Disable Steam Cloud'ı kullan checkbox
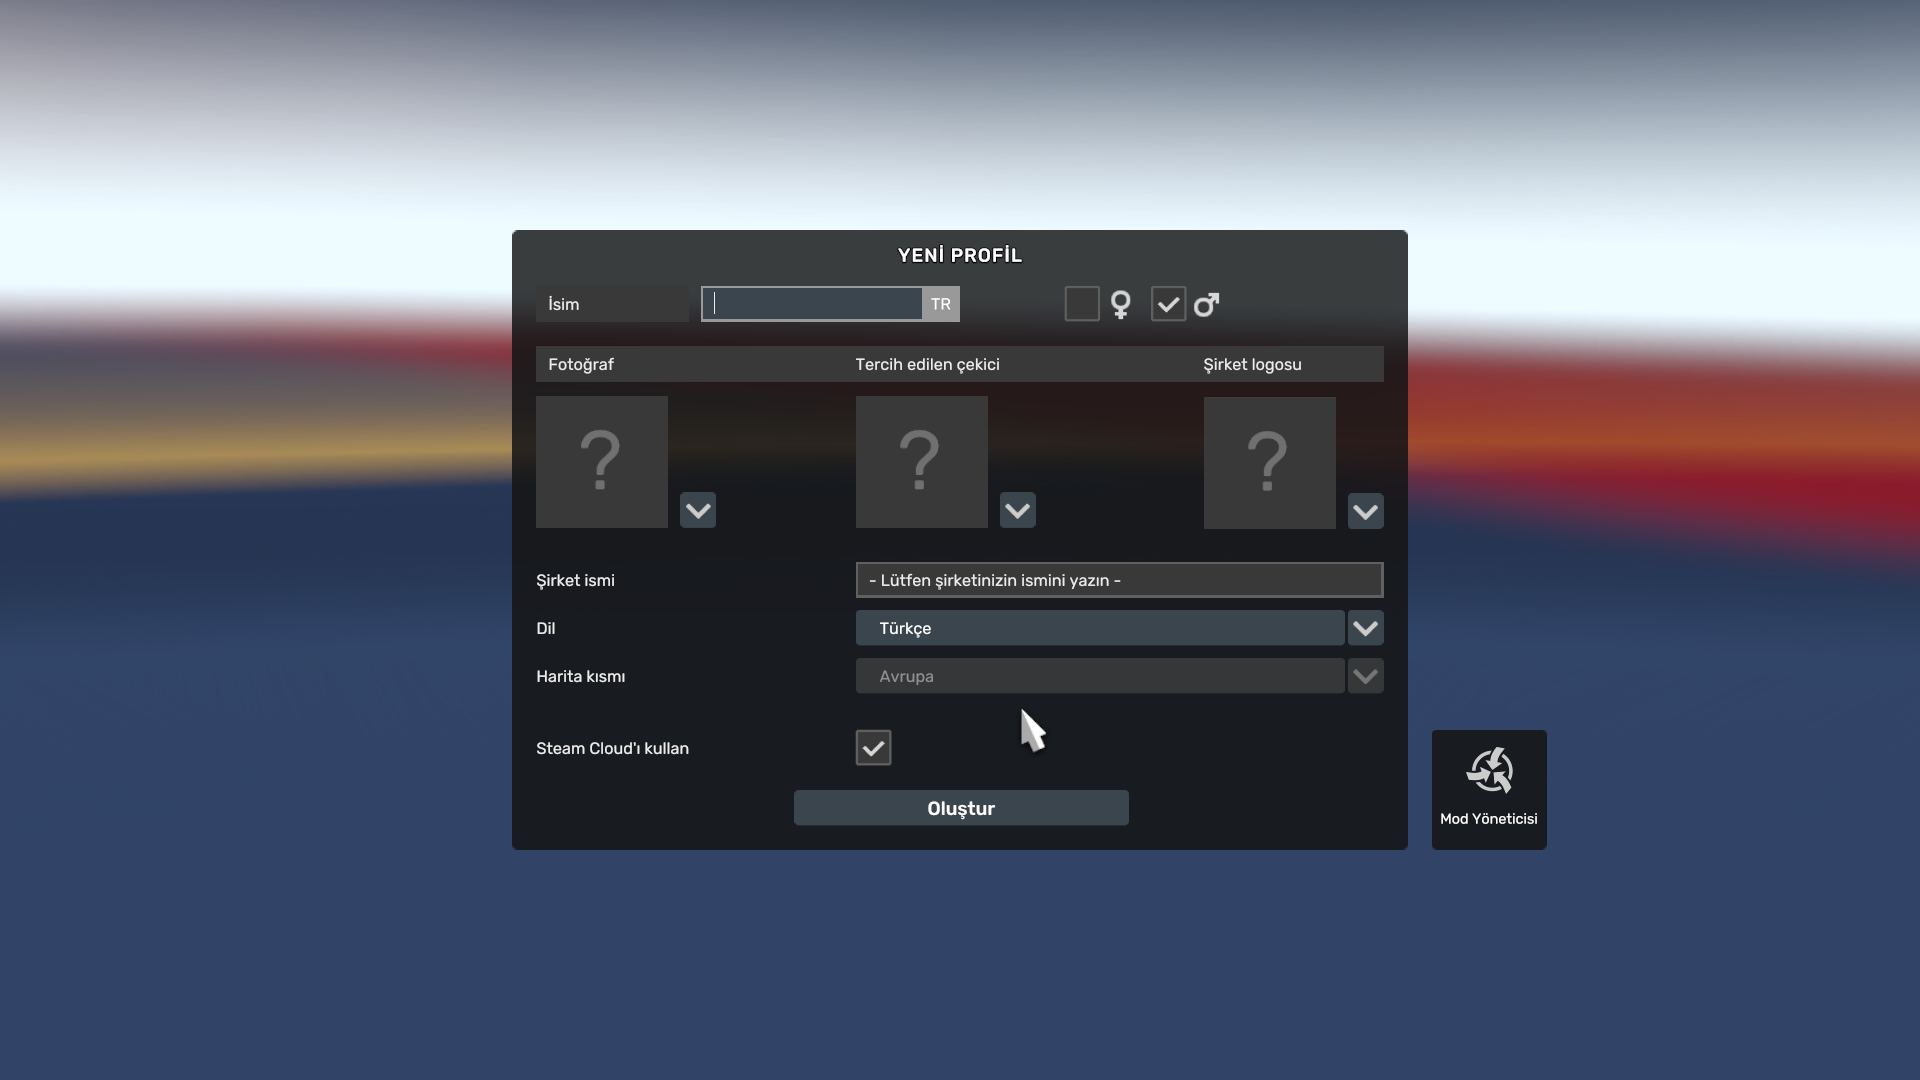 [873, 748]
